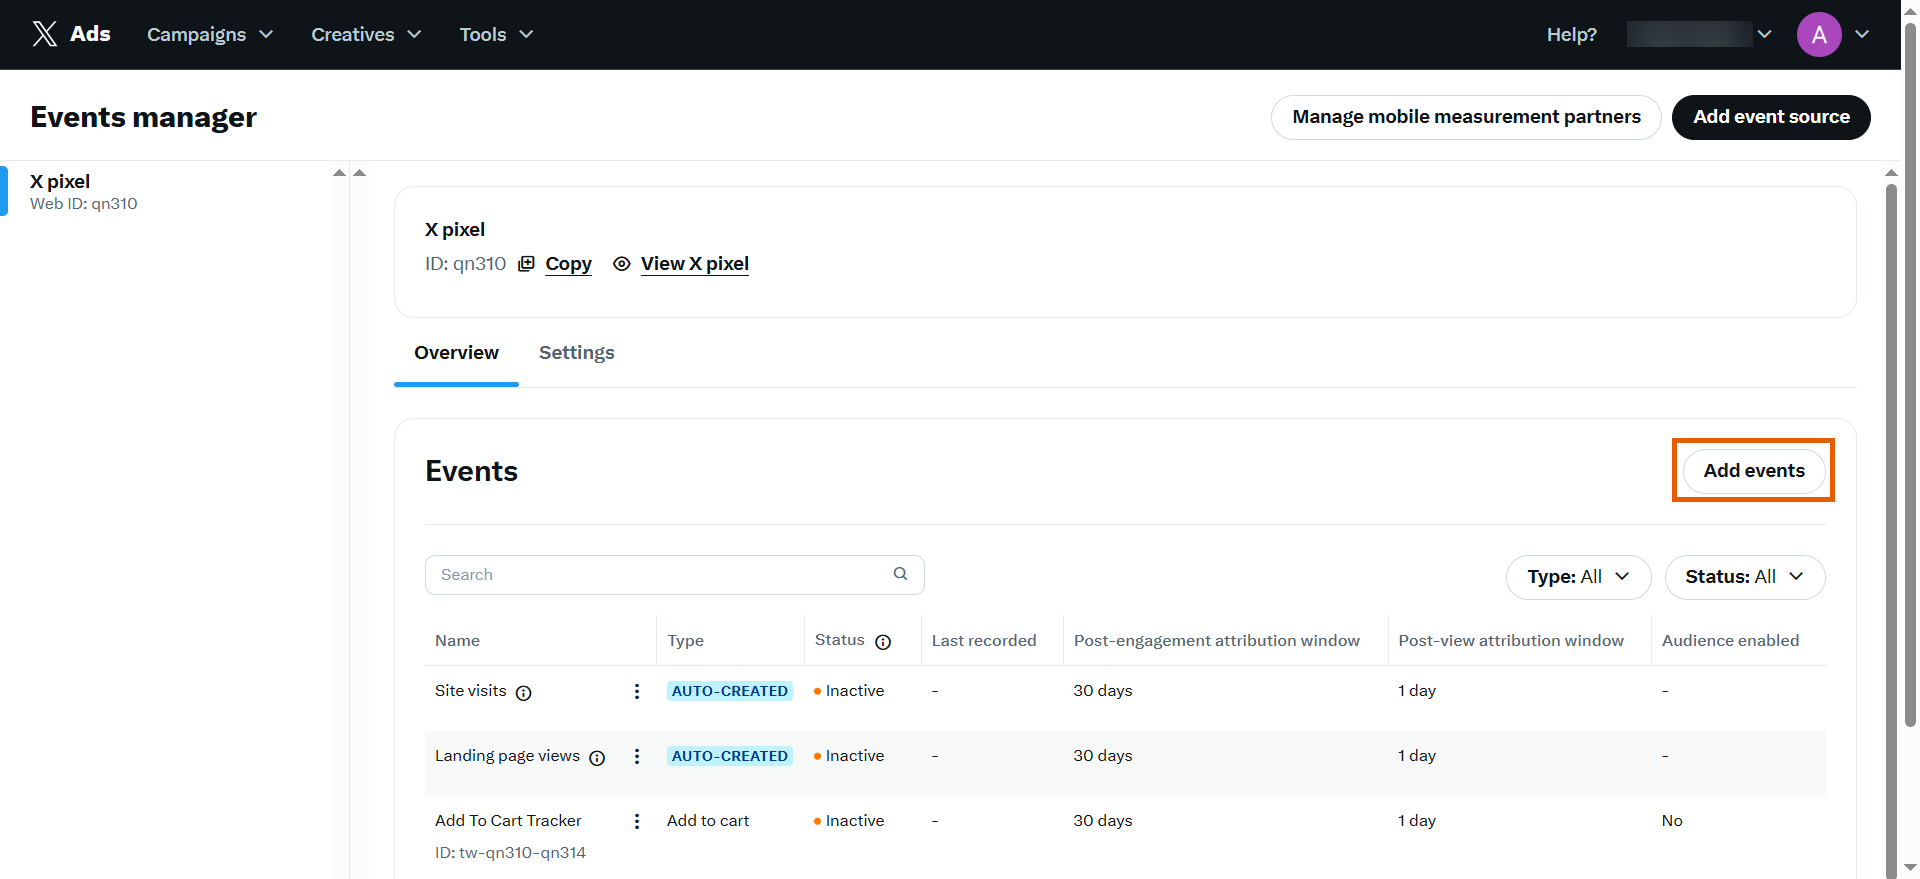Viewport: 1920px width, 879px height.
Task: Click Manage mobile measurement partners button
Action: (x=1466, y=117)
